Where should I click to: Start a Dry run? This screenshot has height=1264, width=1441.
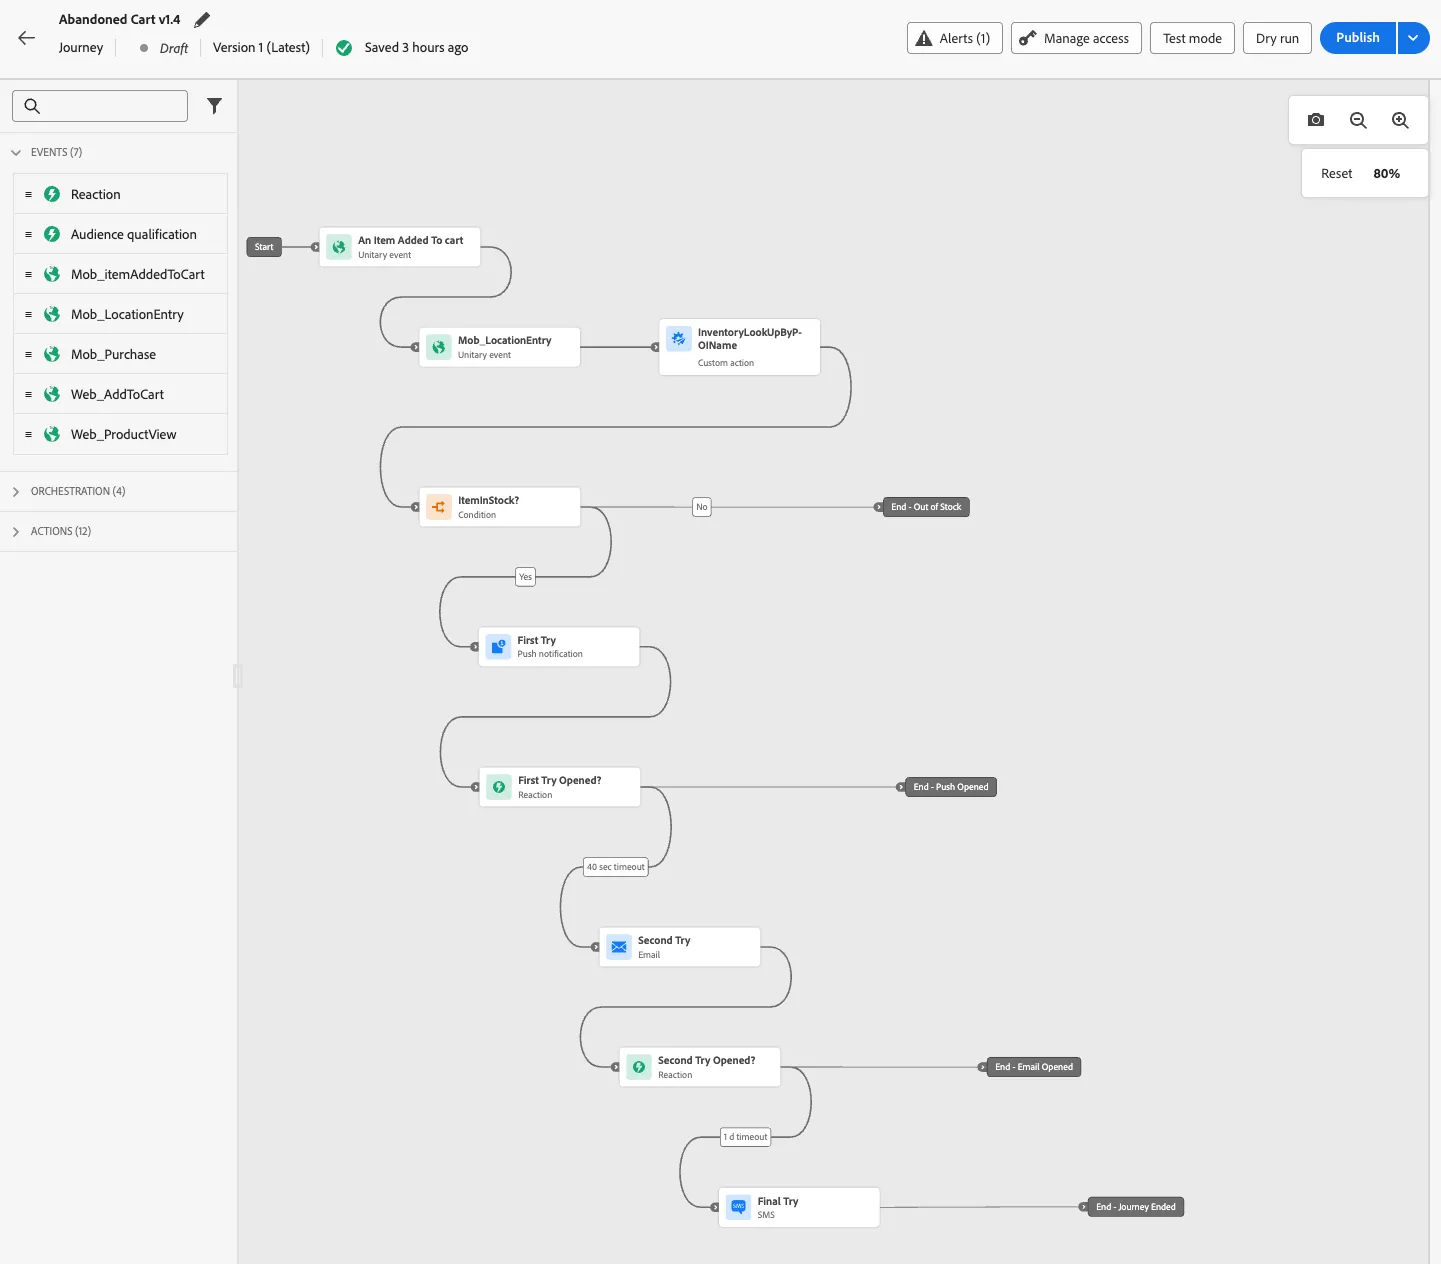click(x=1277, y=38)
